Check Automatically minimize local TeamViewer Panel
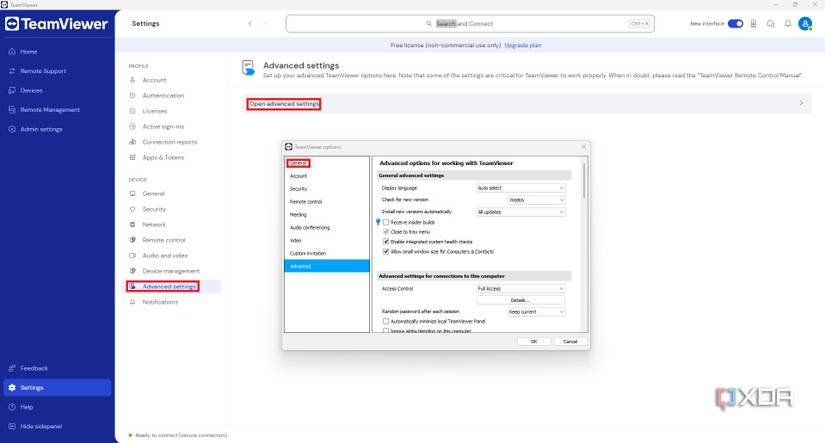 click(x=386, y=321)
